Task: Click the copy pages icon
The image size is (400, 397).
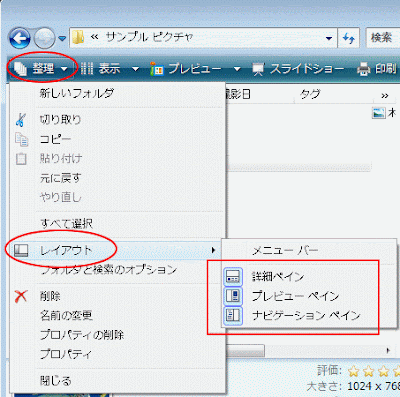Action: tap(21, 139)
